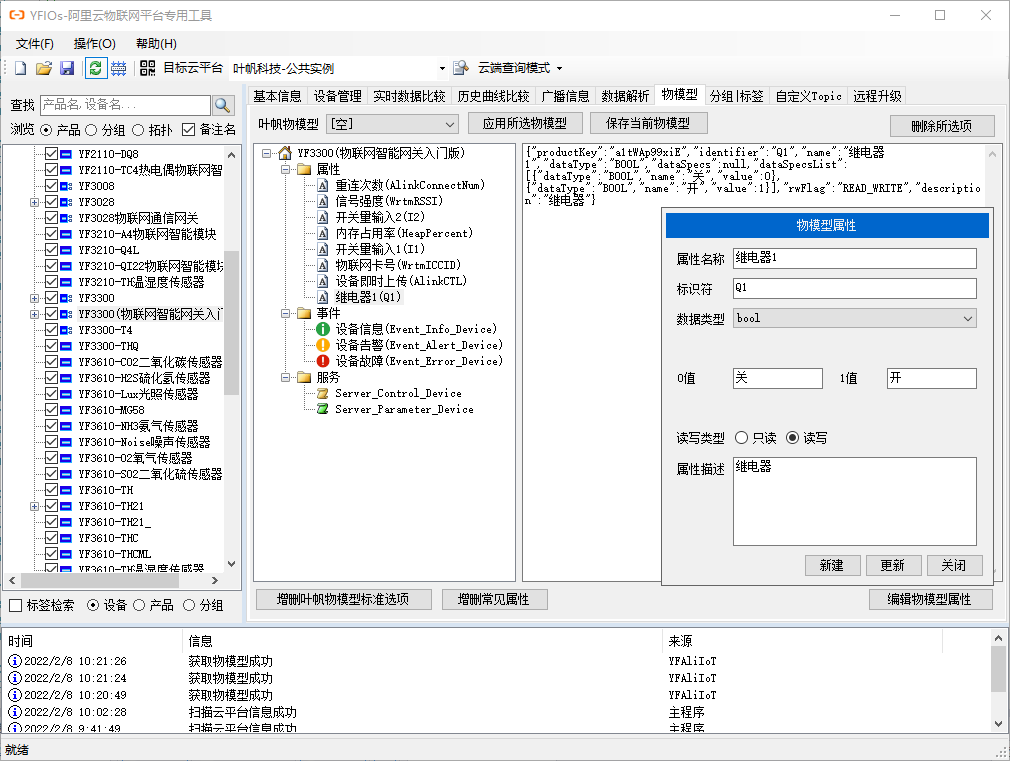Select the 拓扑 browse radio button
The width and height of the screenshot is (1010, 761).
coord(138,130)
